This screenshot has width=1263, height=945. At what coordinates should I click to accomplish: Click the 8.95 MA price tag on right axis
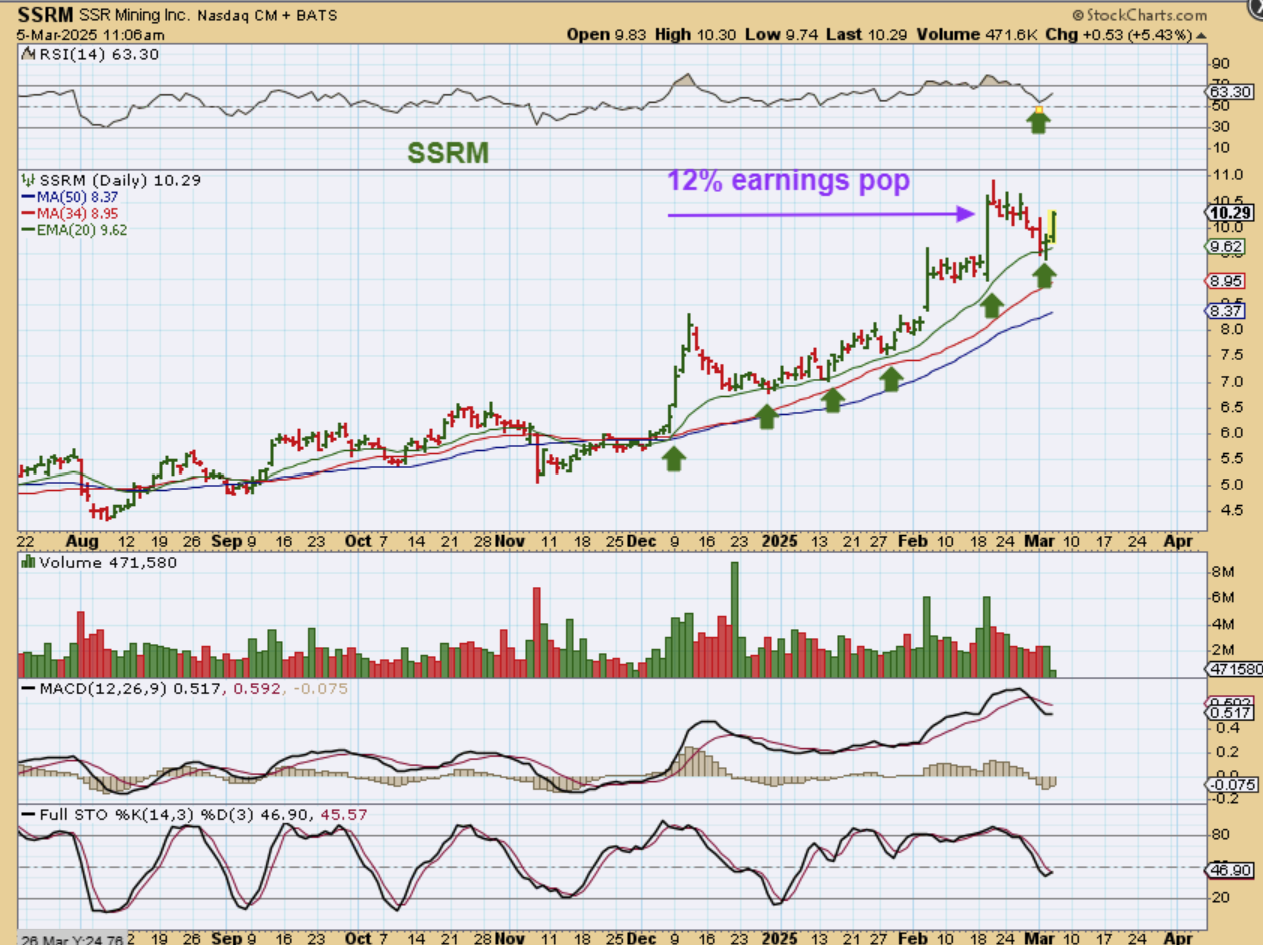click(x=1226, y=281)
